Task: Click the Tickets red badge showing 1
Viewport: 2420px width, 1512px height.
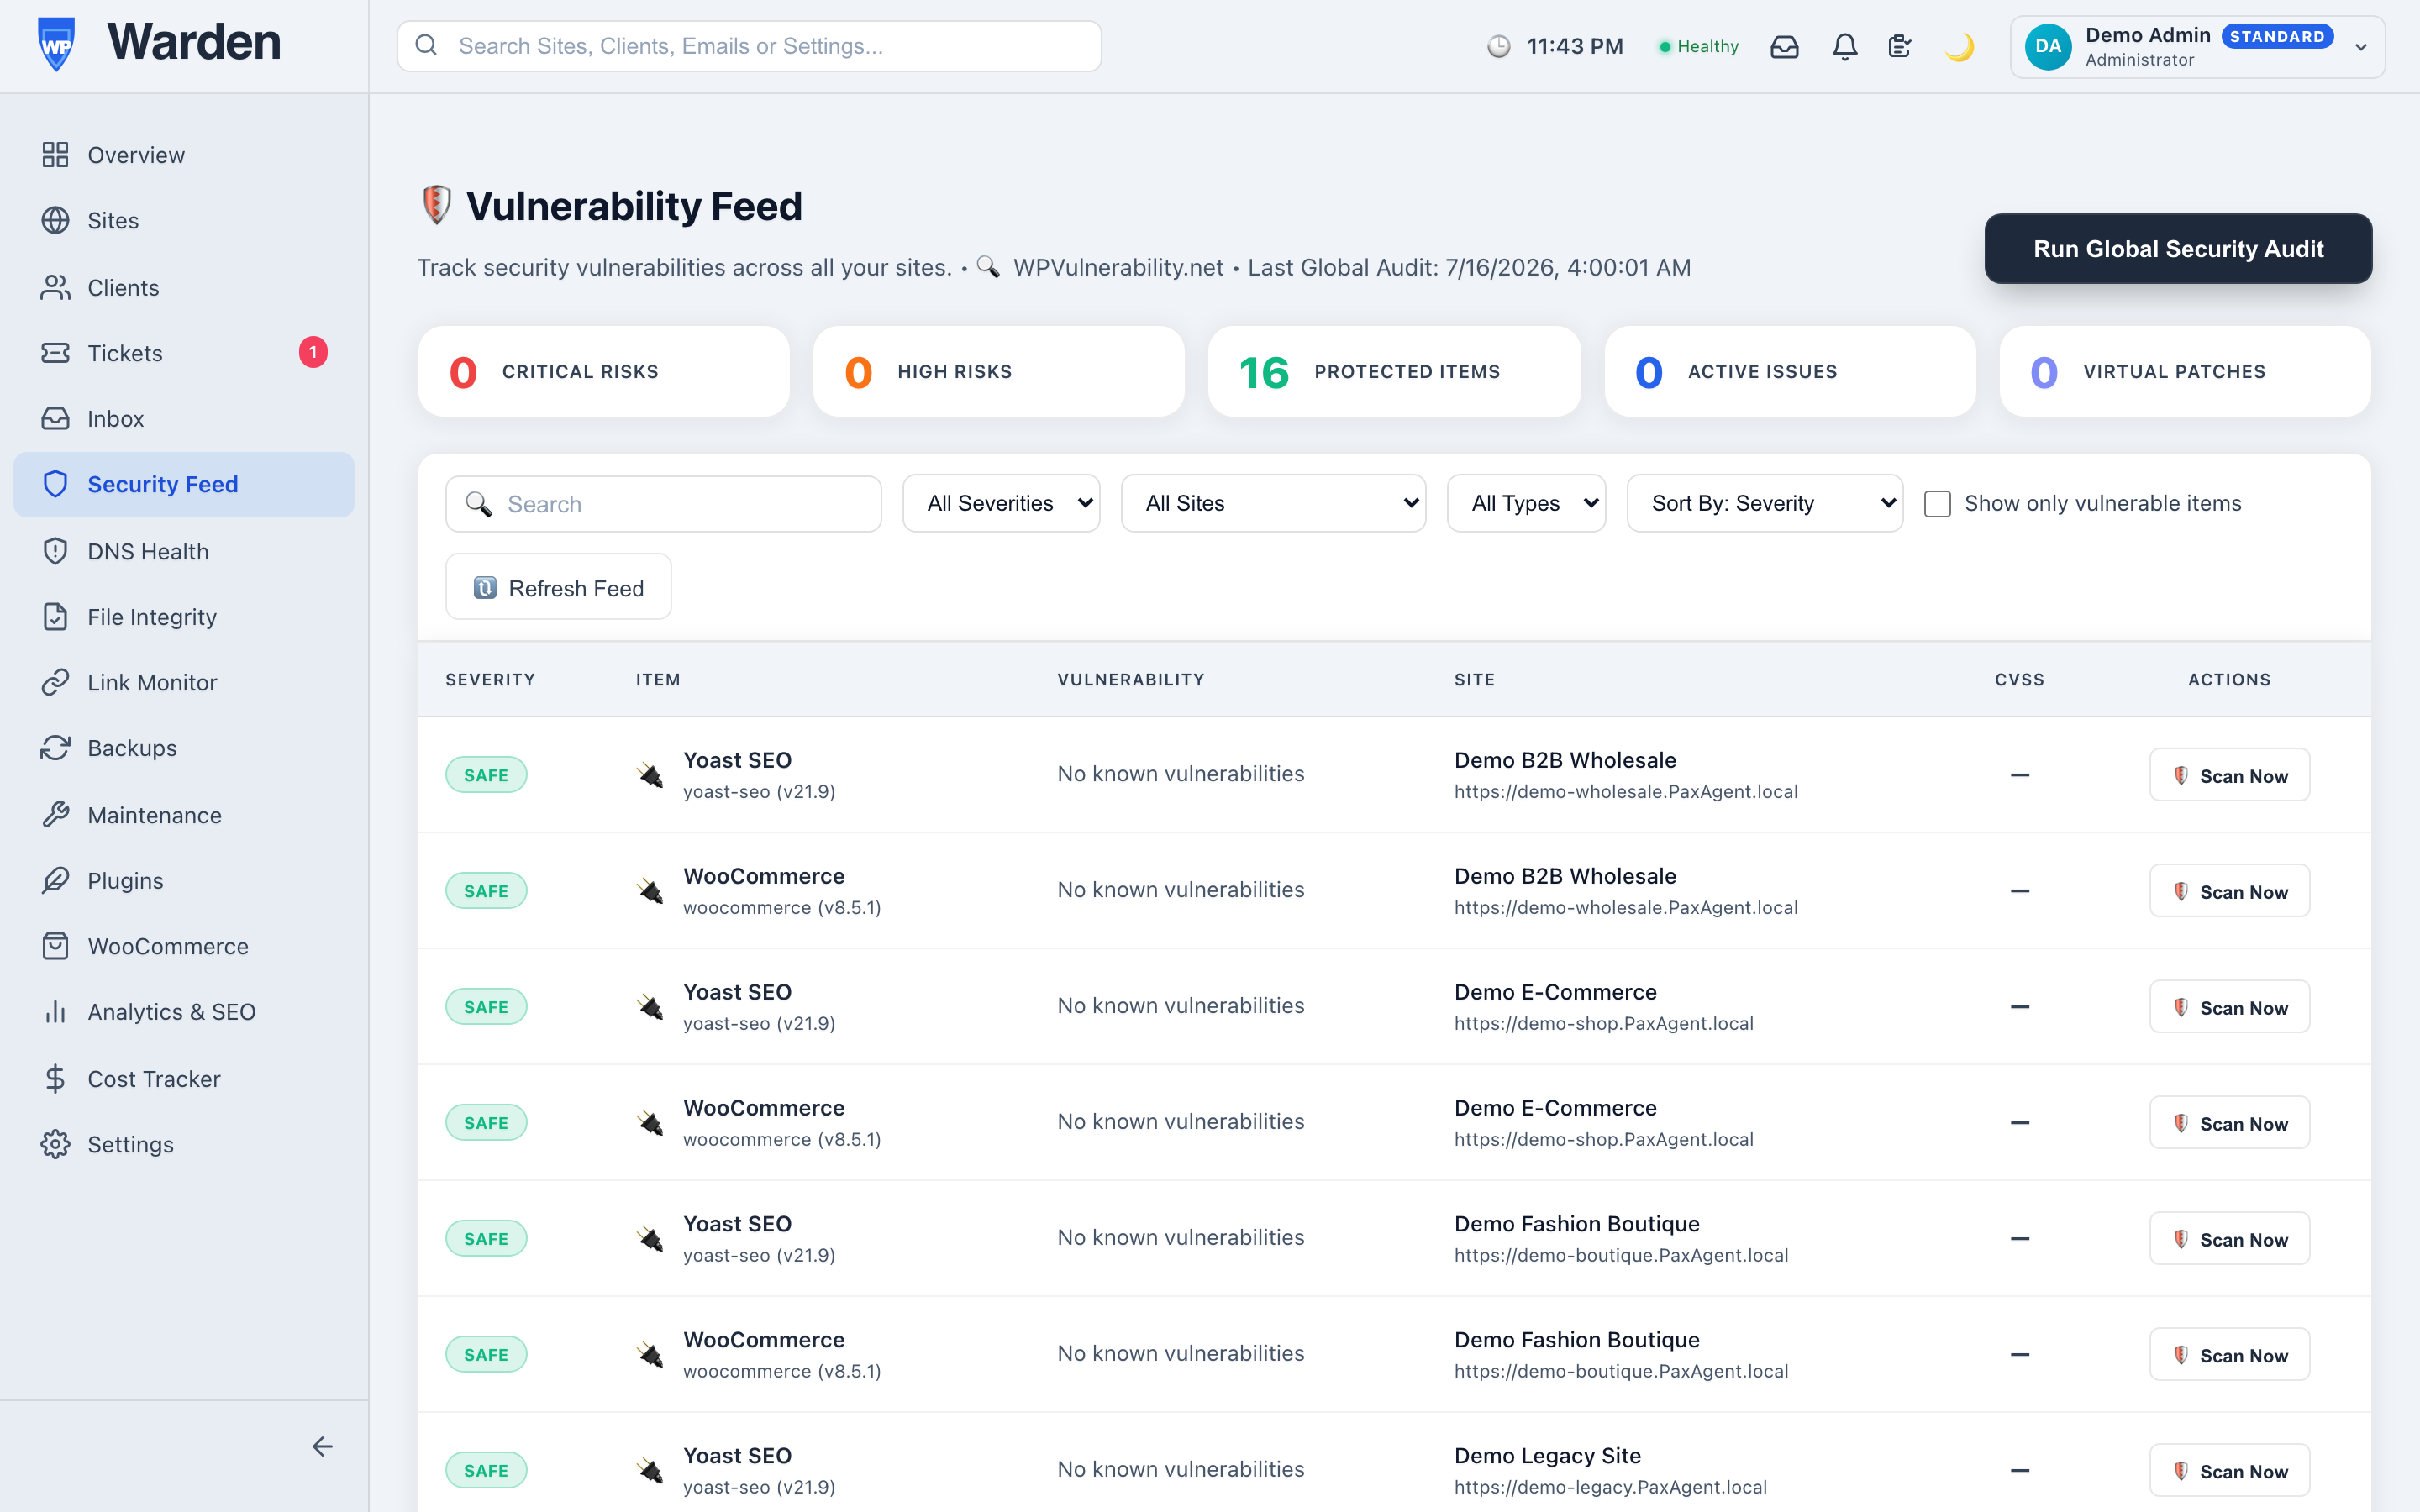Action: coord(313,352)
